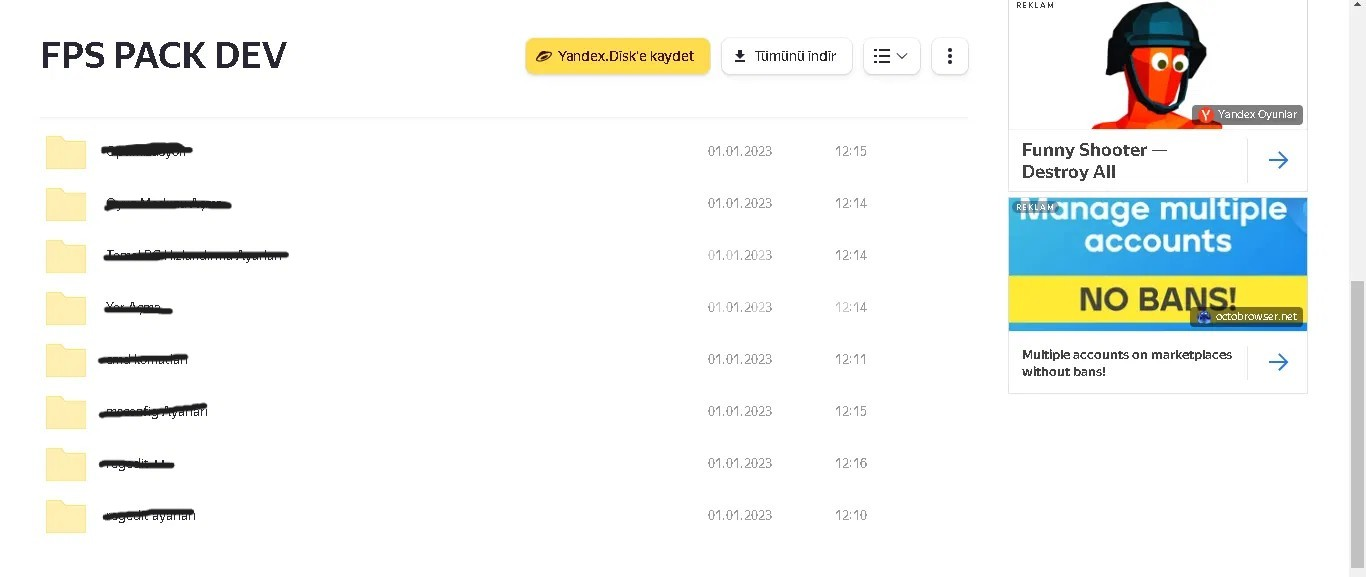The image size is (1366, 577).
Task: Open the folder icon timed 12:10
Action: [66, 516]
